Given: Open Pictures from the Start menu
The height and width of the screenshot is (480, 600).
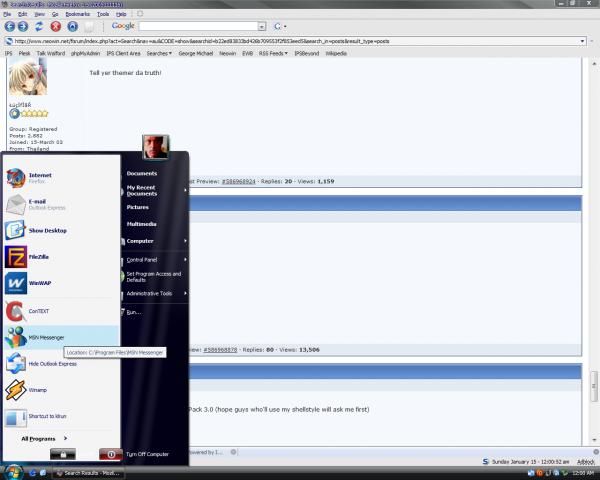Looking at the screenshot, I should 138,207.
